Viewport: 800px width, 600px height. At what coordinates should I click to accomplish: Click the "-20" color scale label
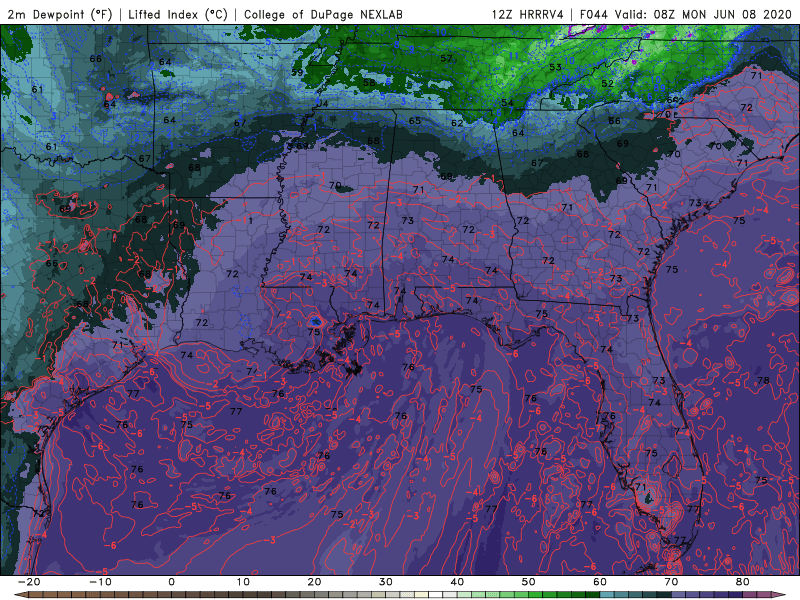click(x=29, y=582)
